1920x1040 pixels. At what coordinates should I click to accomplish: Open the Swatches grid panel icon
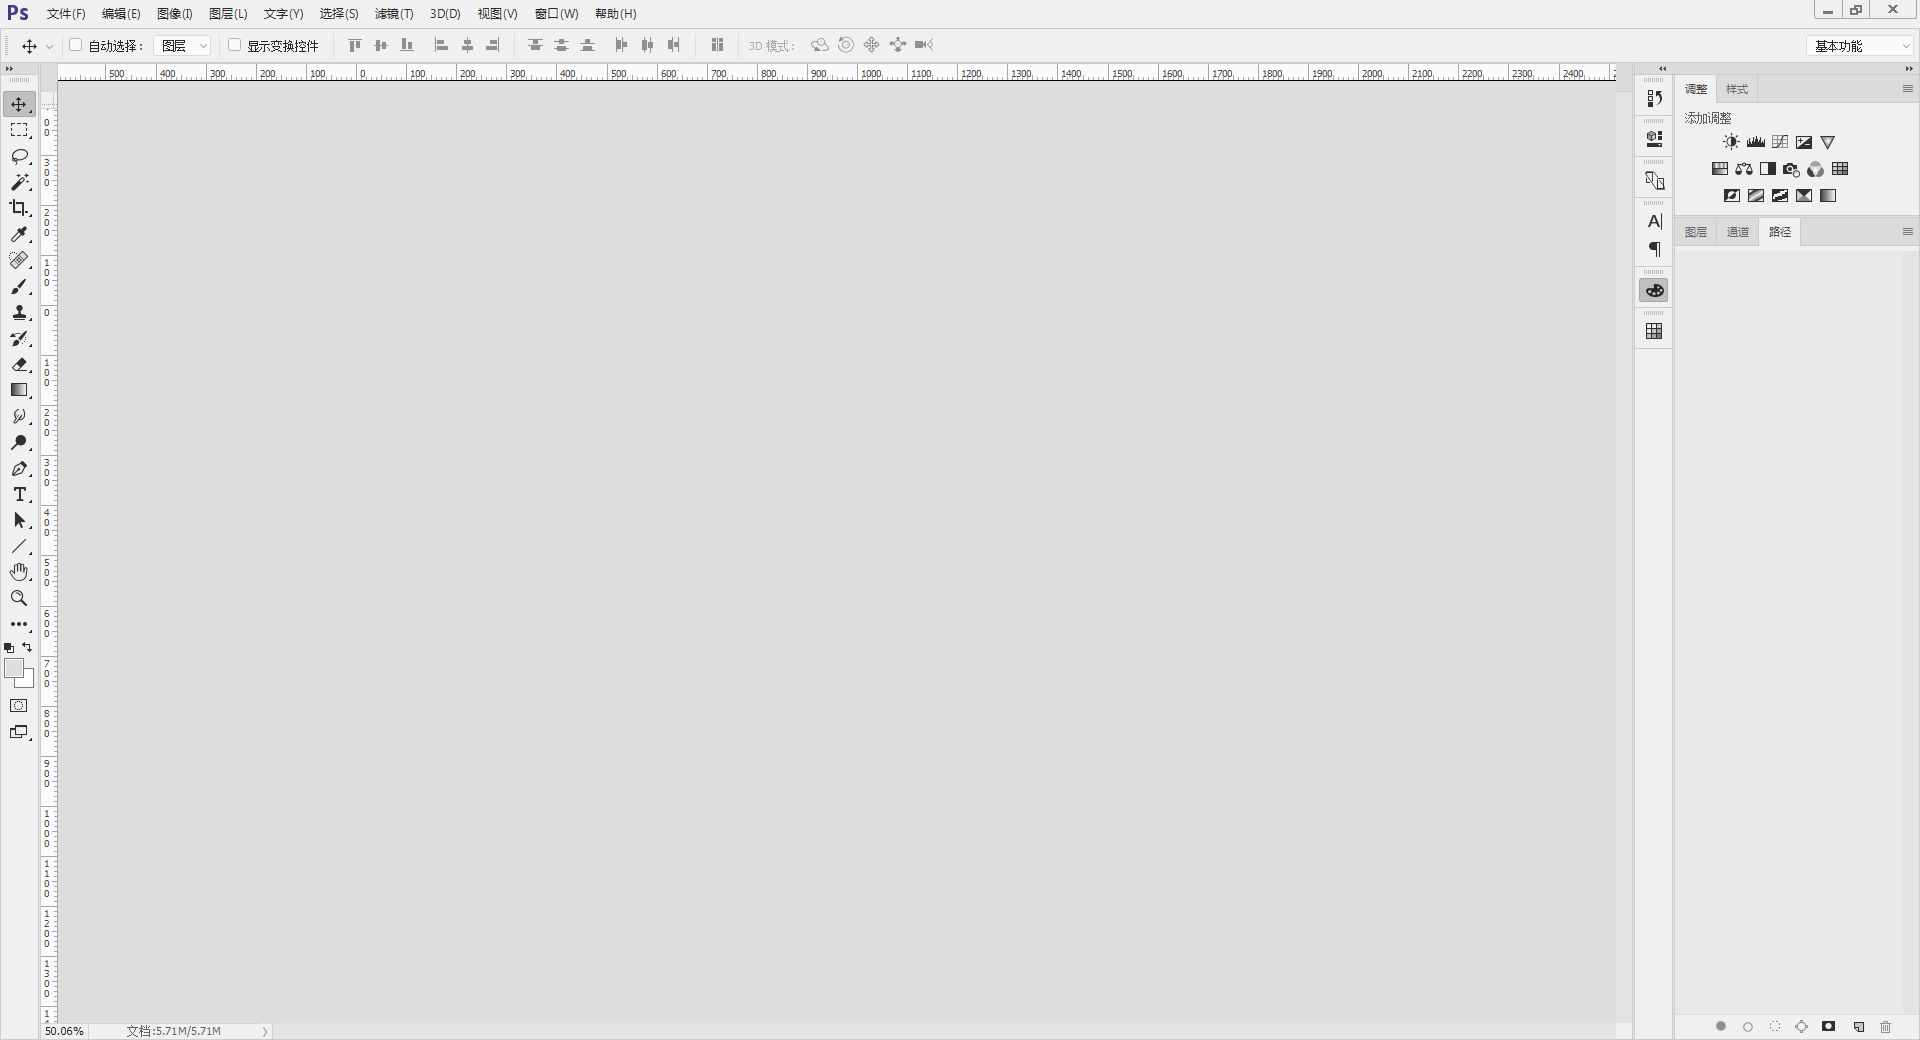1654,331
